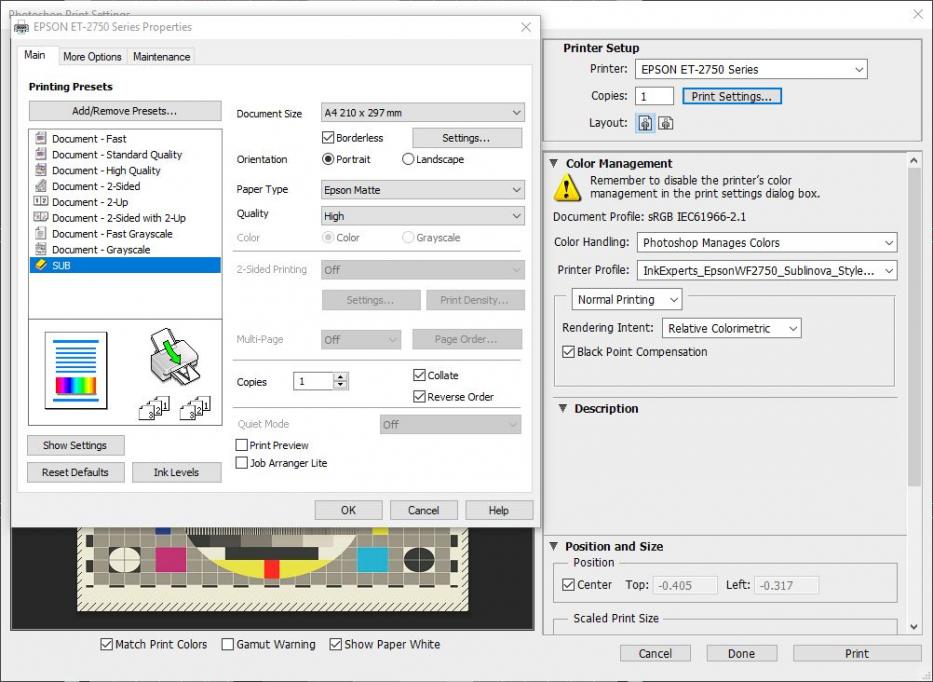Open the Rendering Intent dropdown
The image size is (933, 682).
click(731, 328)
